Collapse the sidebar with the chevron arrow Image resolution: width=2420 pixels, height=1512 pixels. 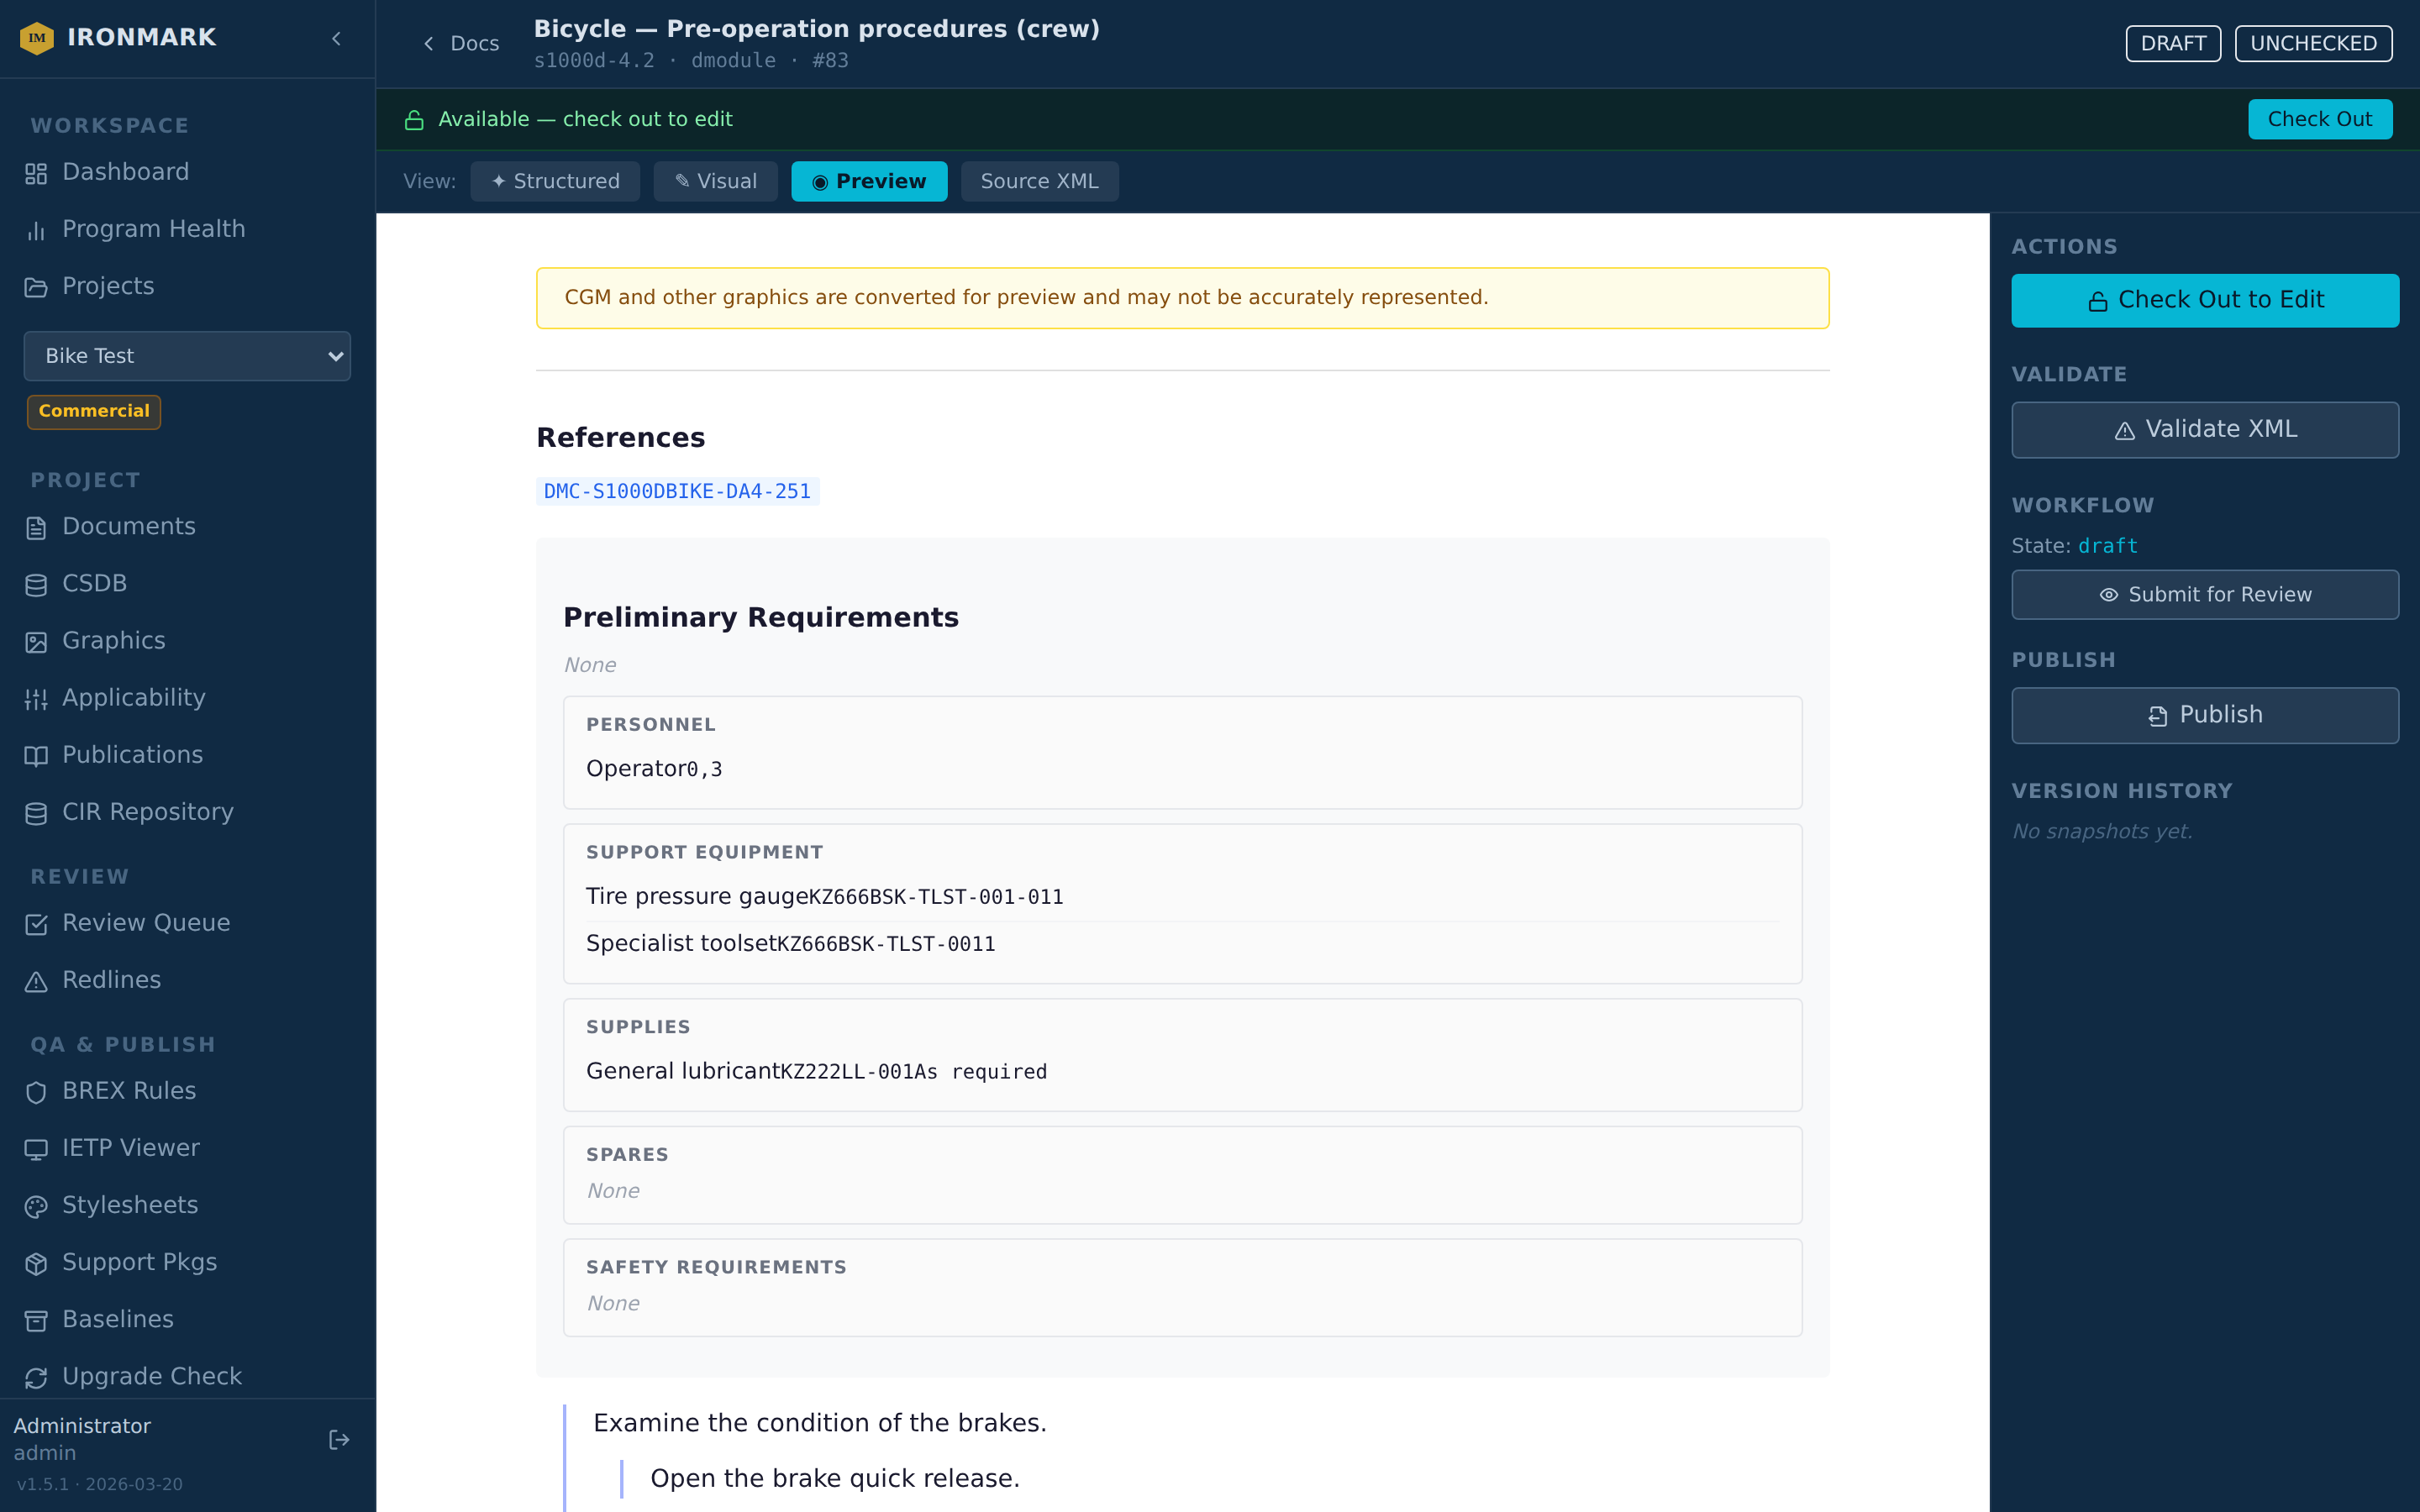(337, 38)
